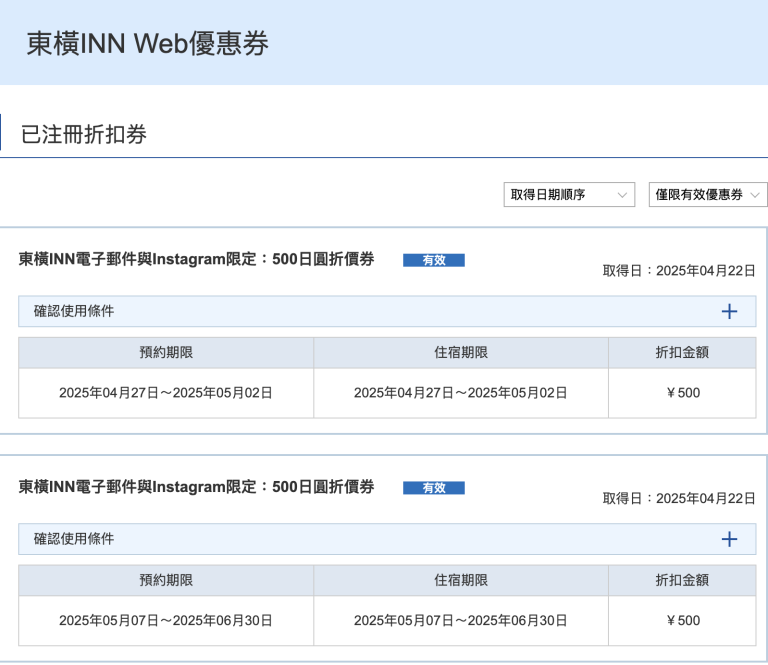Screen dimensions: 768x665
Task: Click first coupon's 預約期限 date range cell
Action: coord(166,393)
